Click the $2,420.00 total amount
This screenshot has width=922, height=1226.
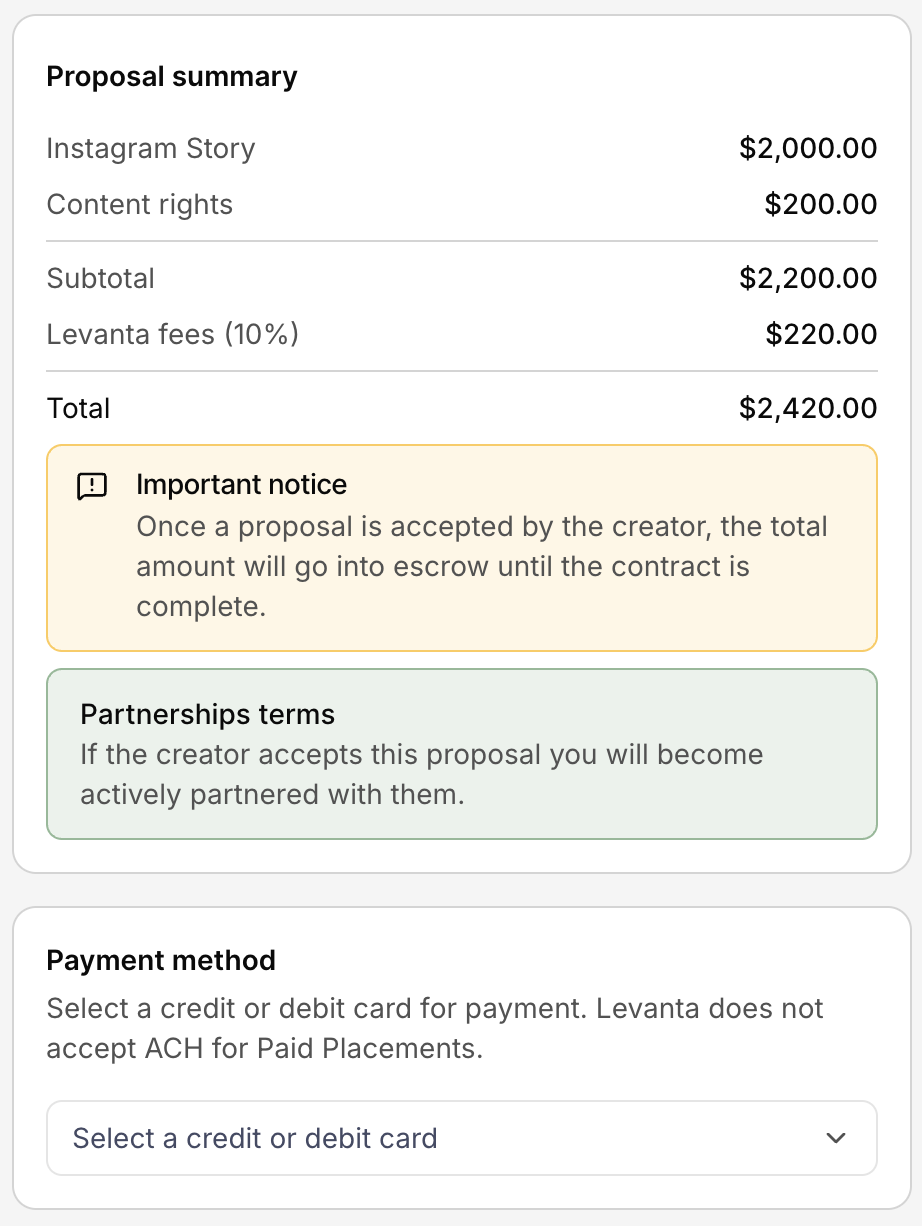click(x=808, y=408)
